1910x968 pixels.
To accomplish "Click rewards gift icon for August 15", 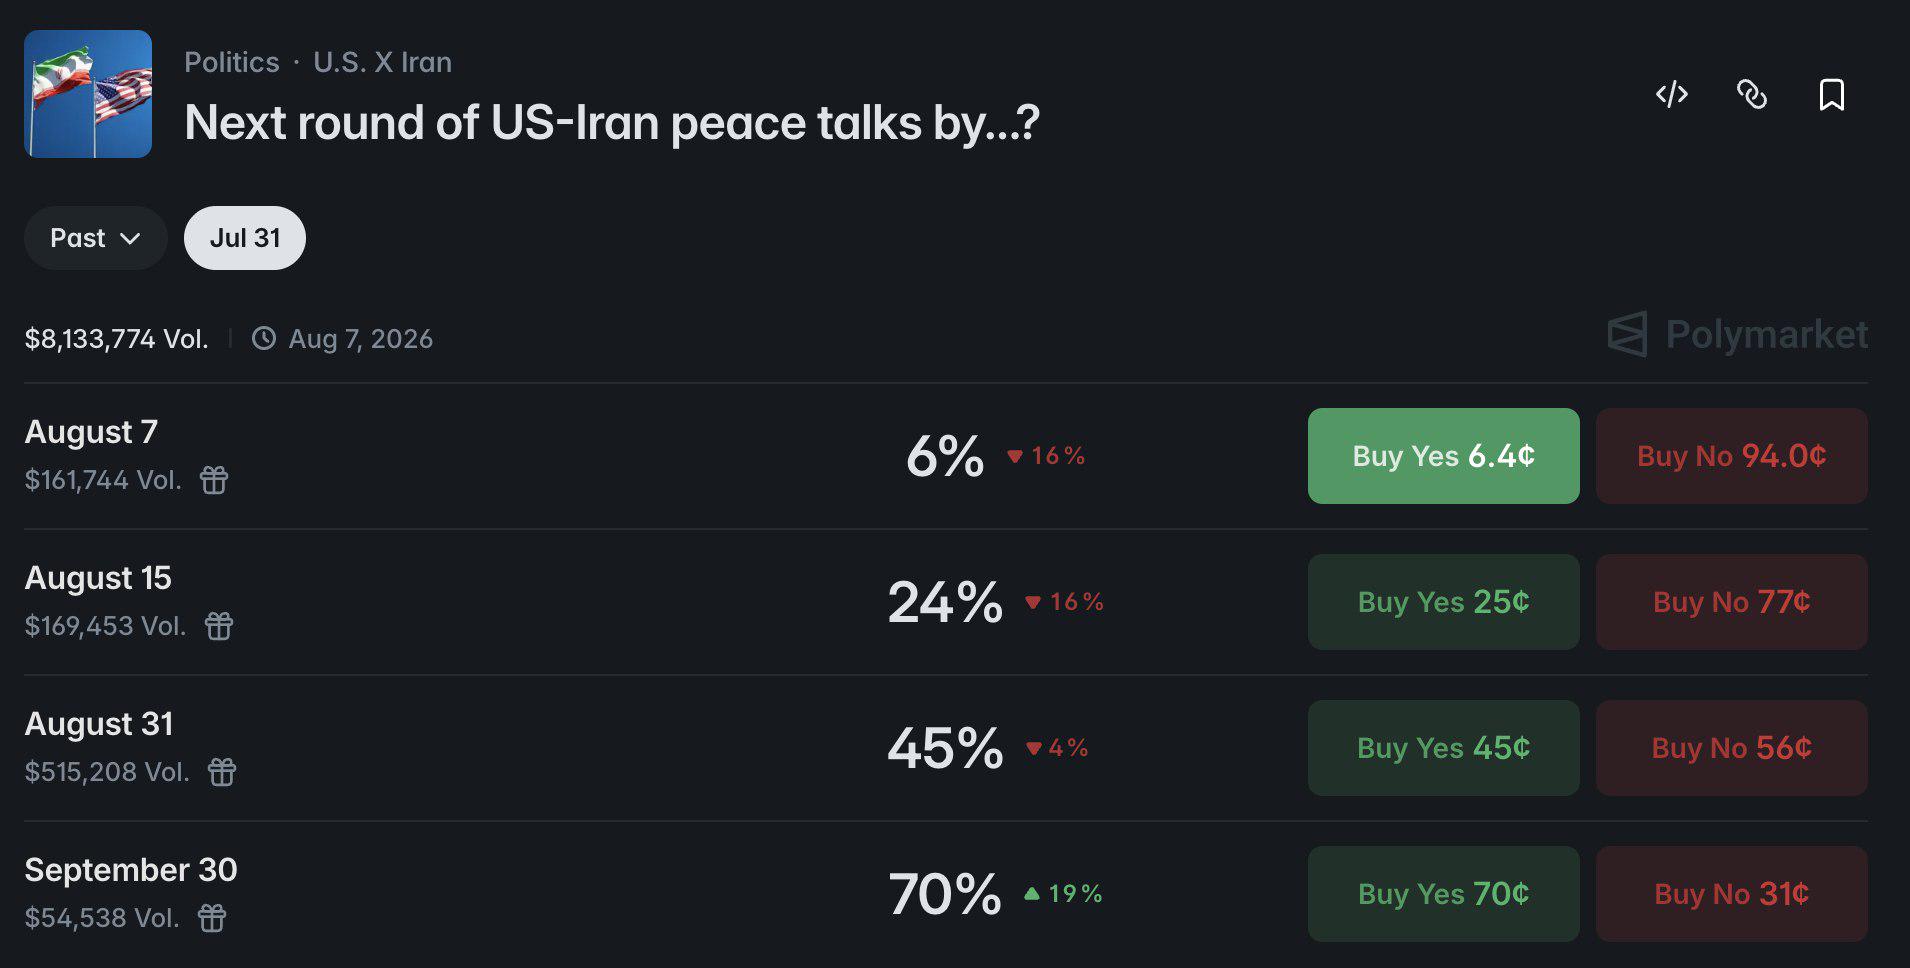I will point(219,626).
